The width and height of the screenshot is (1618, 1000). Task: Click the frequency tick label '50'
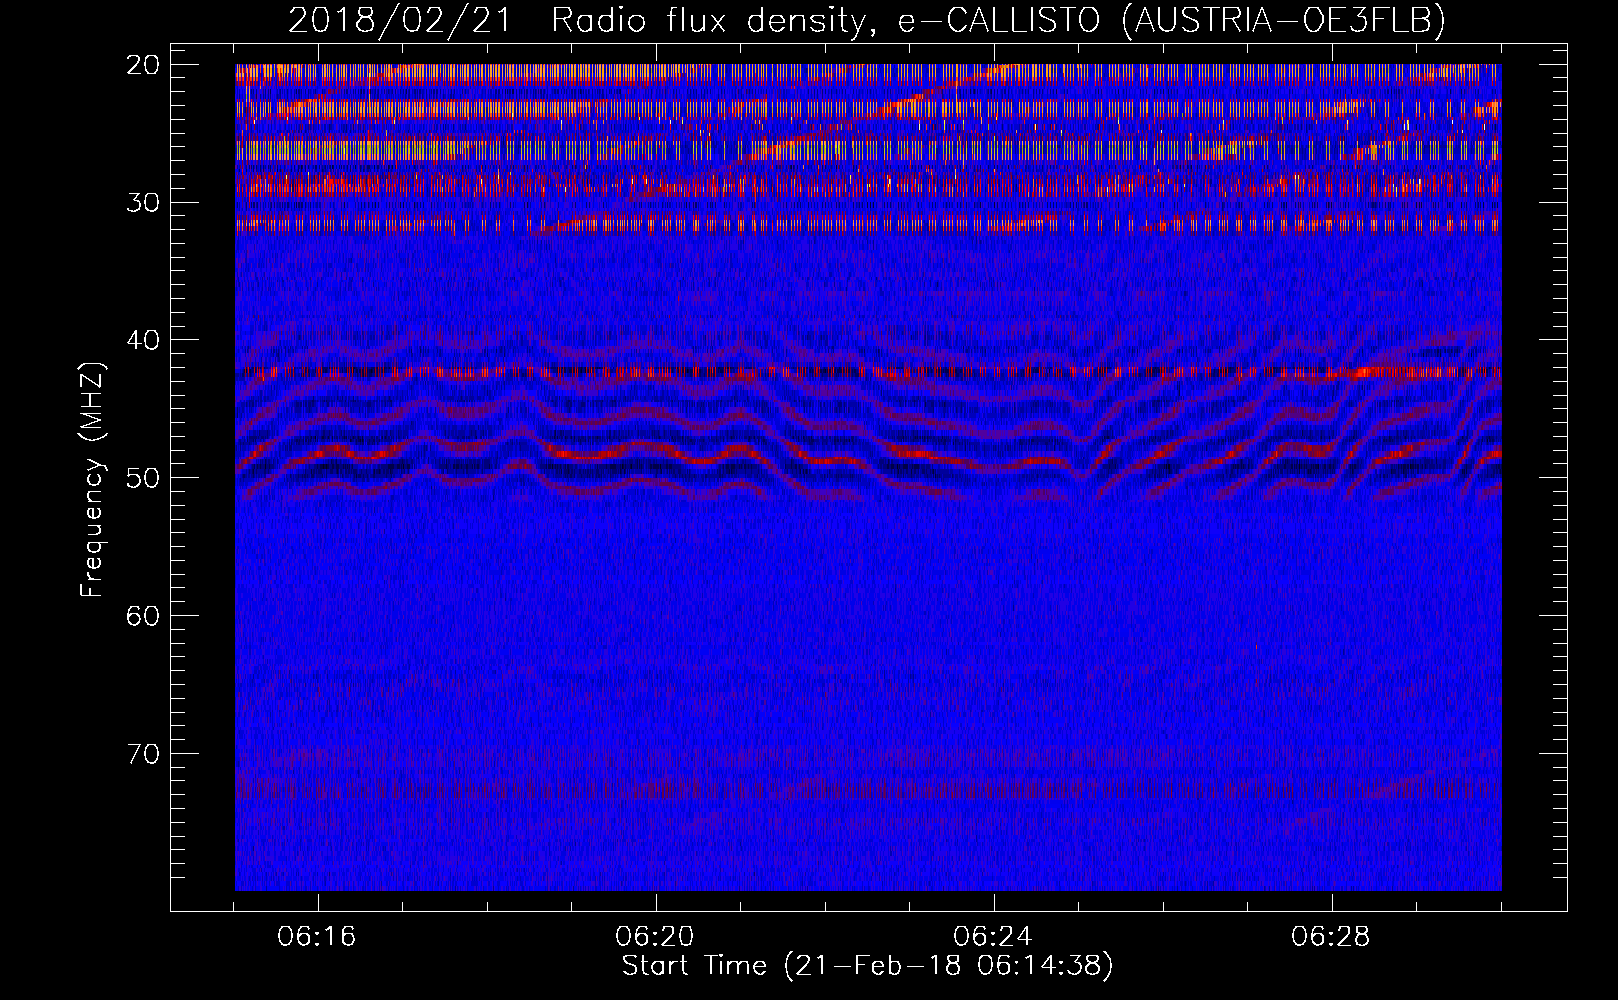click(144, 477)
